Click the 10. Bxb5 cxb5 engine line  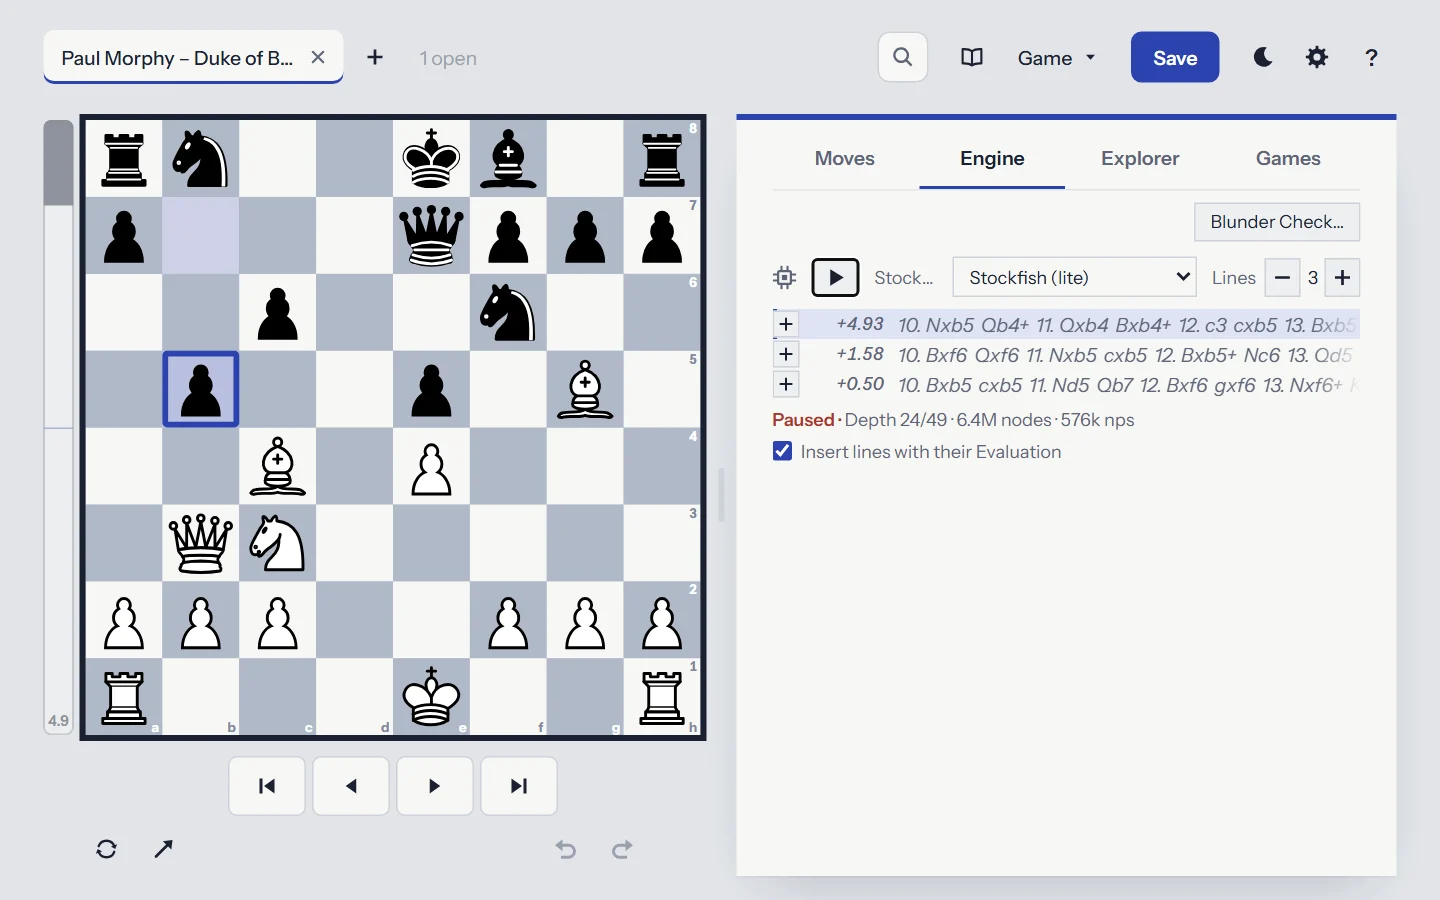click(1128, 384)
